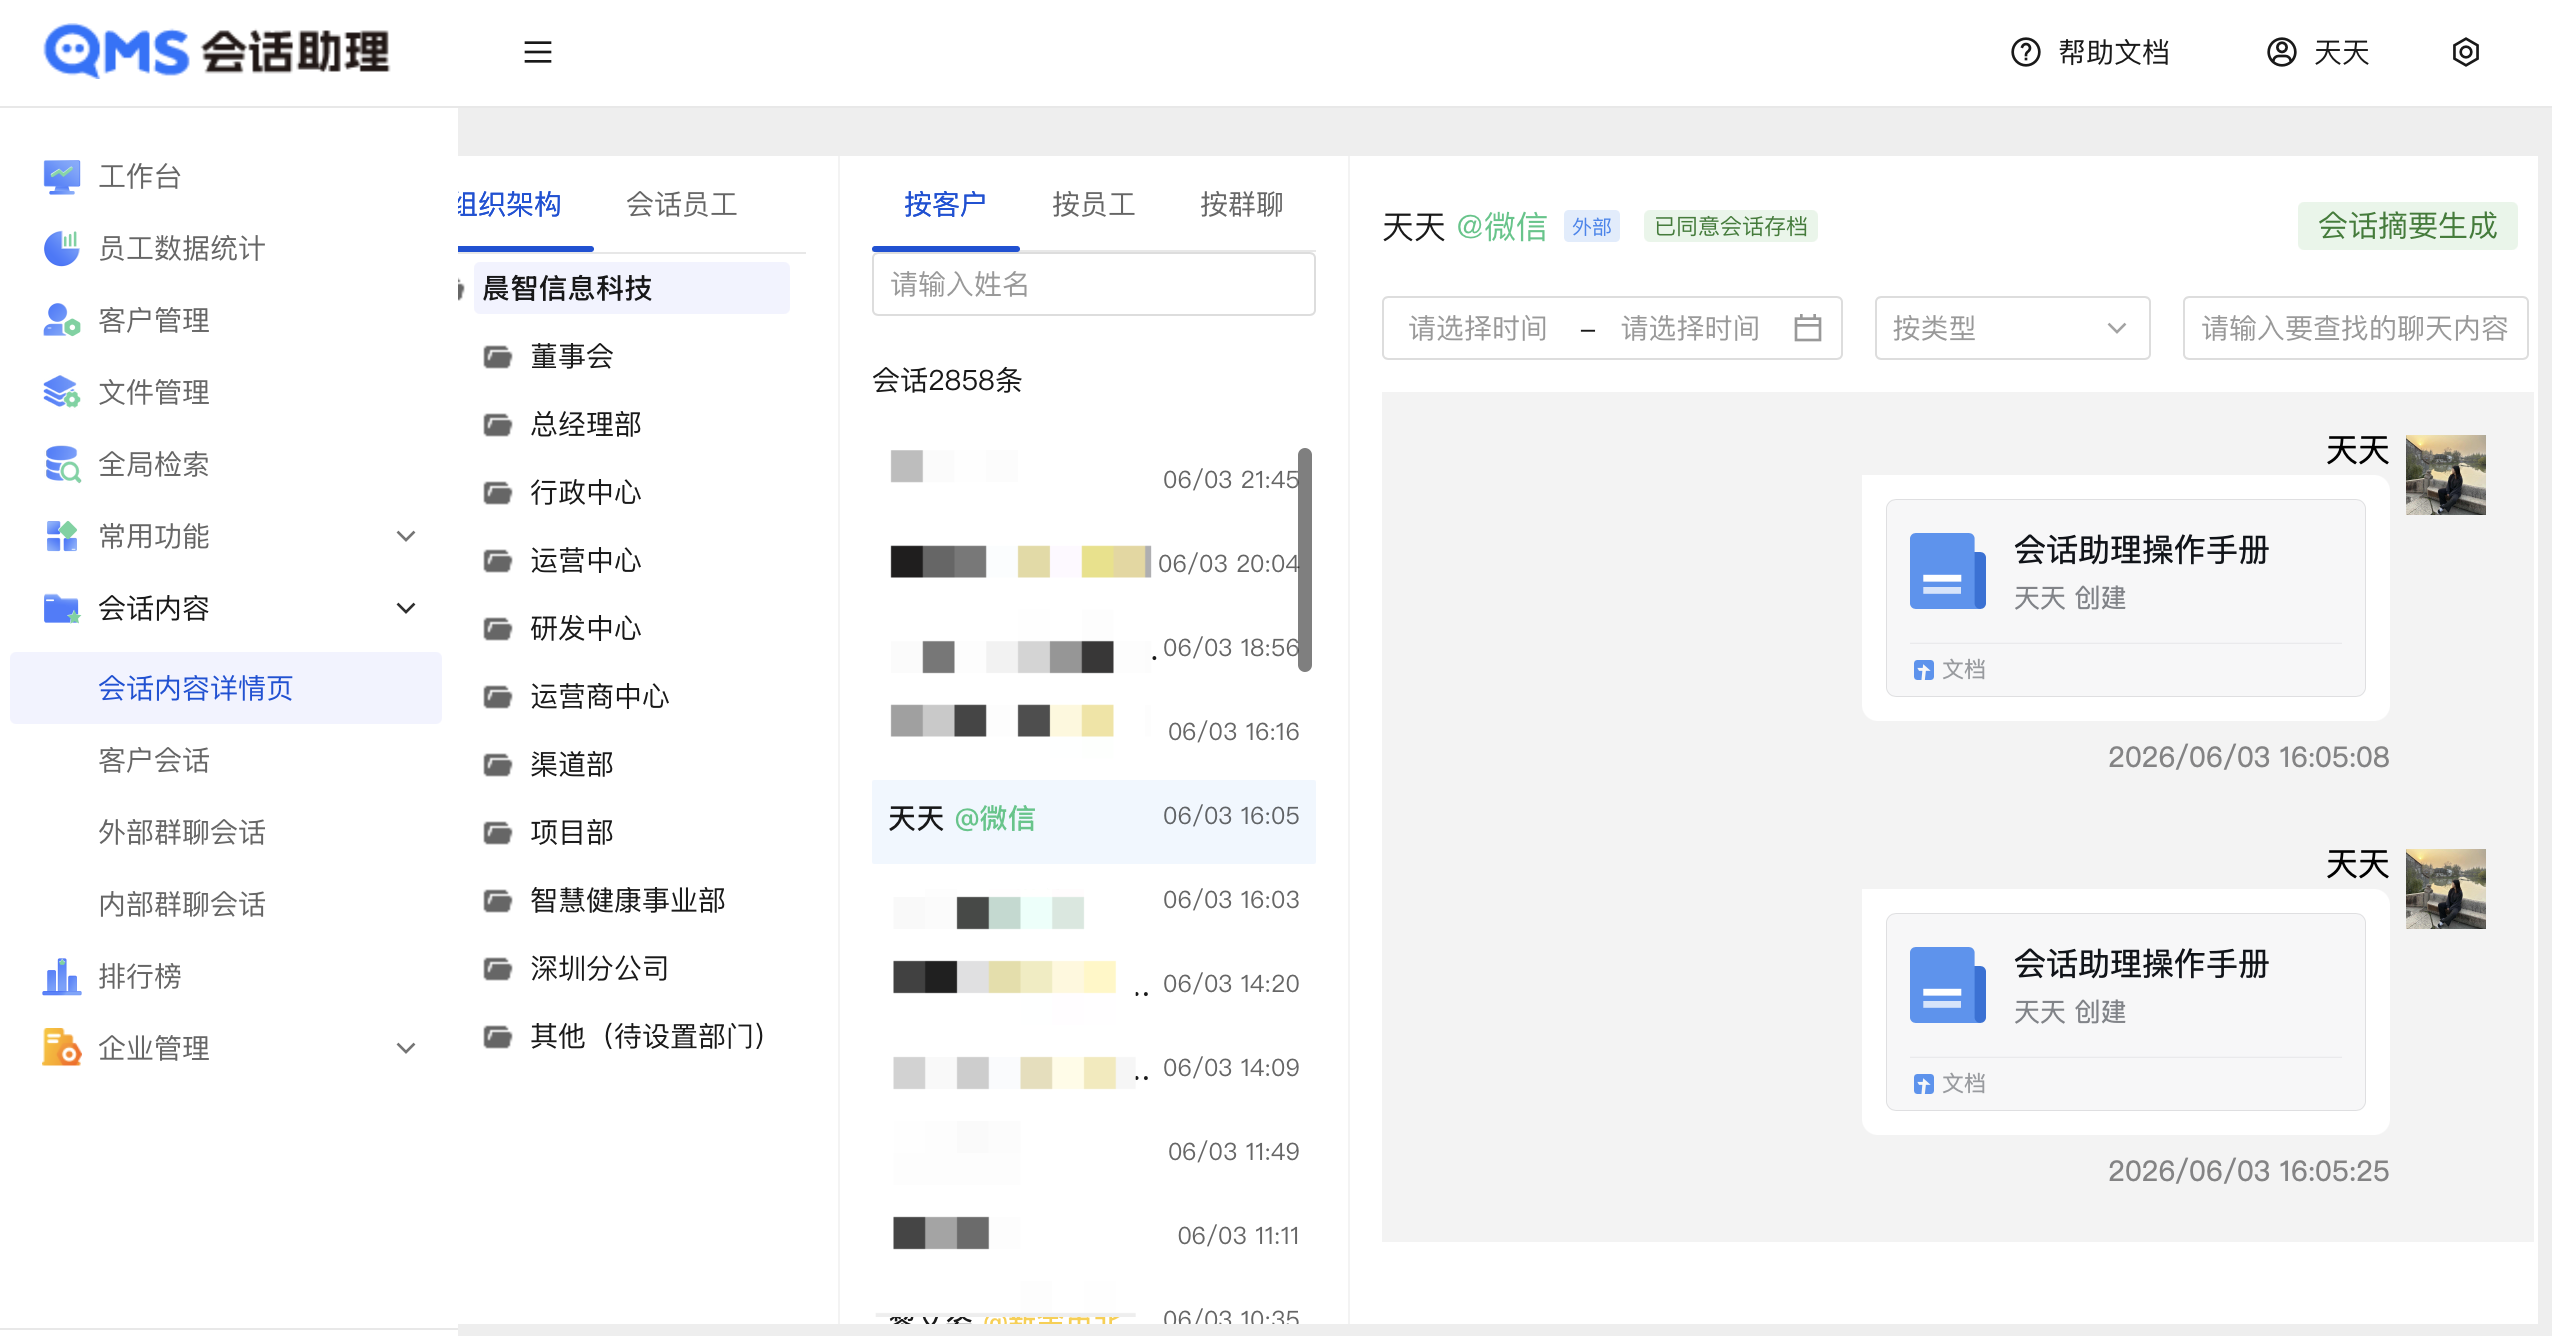Expand the 企业管理 menu chevron
Viewport: 2552px width, 1336px height.
coord(406,1049)
